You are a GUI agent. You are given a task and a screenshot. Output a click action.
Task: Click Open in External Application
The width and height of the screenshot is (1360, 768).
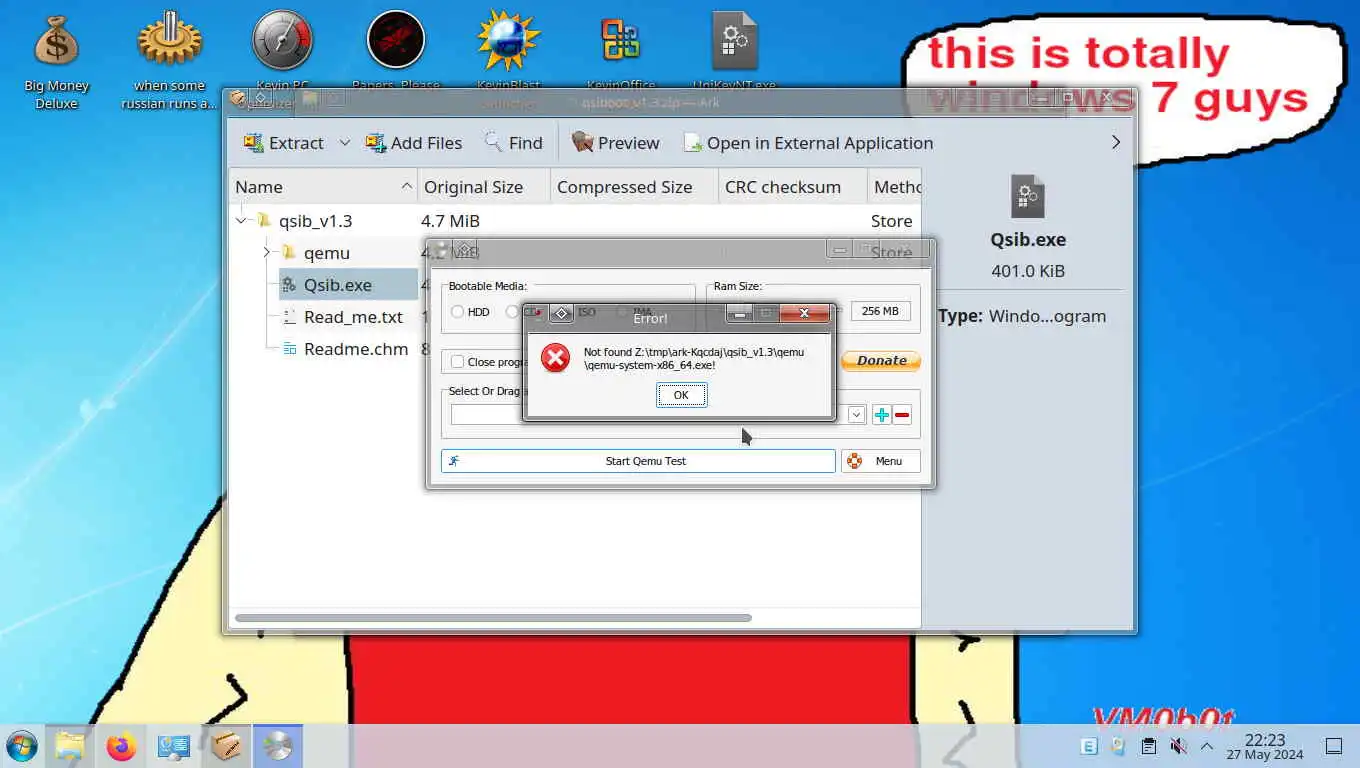[x=808, y=143]
